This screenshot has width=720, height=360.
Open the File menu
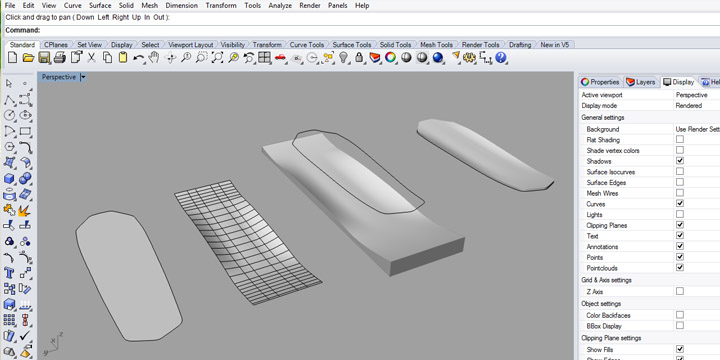pyautogui.click(x=10, y=6)
